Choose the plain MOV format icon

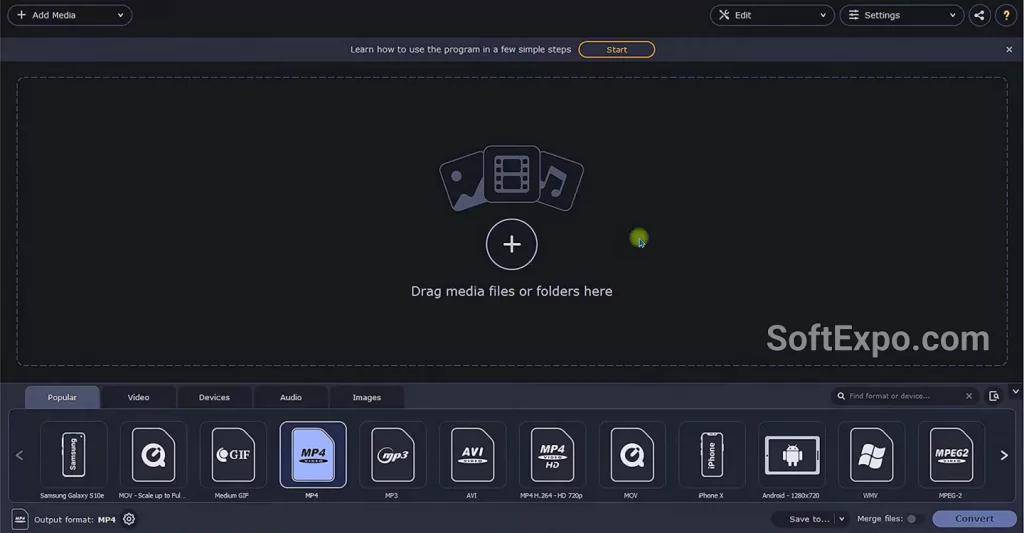pyautogui.click(x=632, y=455)
